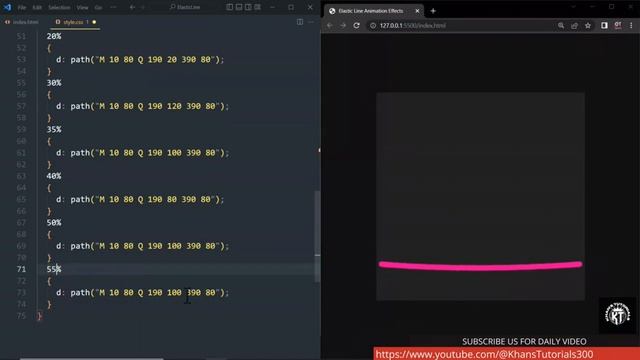Share this page icon in address bar
640x360 pixels.
click(574, 25)
